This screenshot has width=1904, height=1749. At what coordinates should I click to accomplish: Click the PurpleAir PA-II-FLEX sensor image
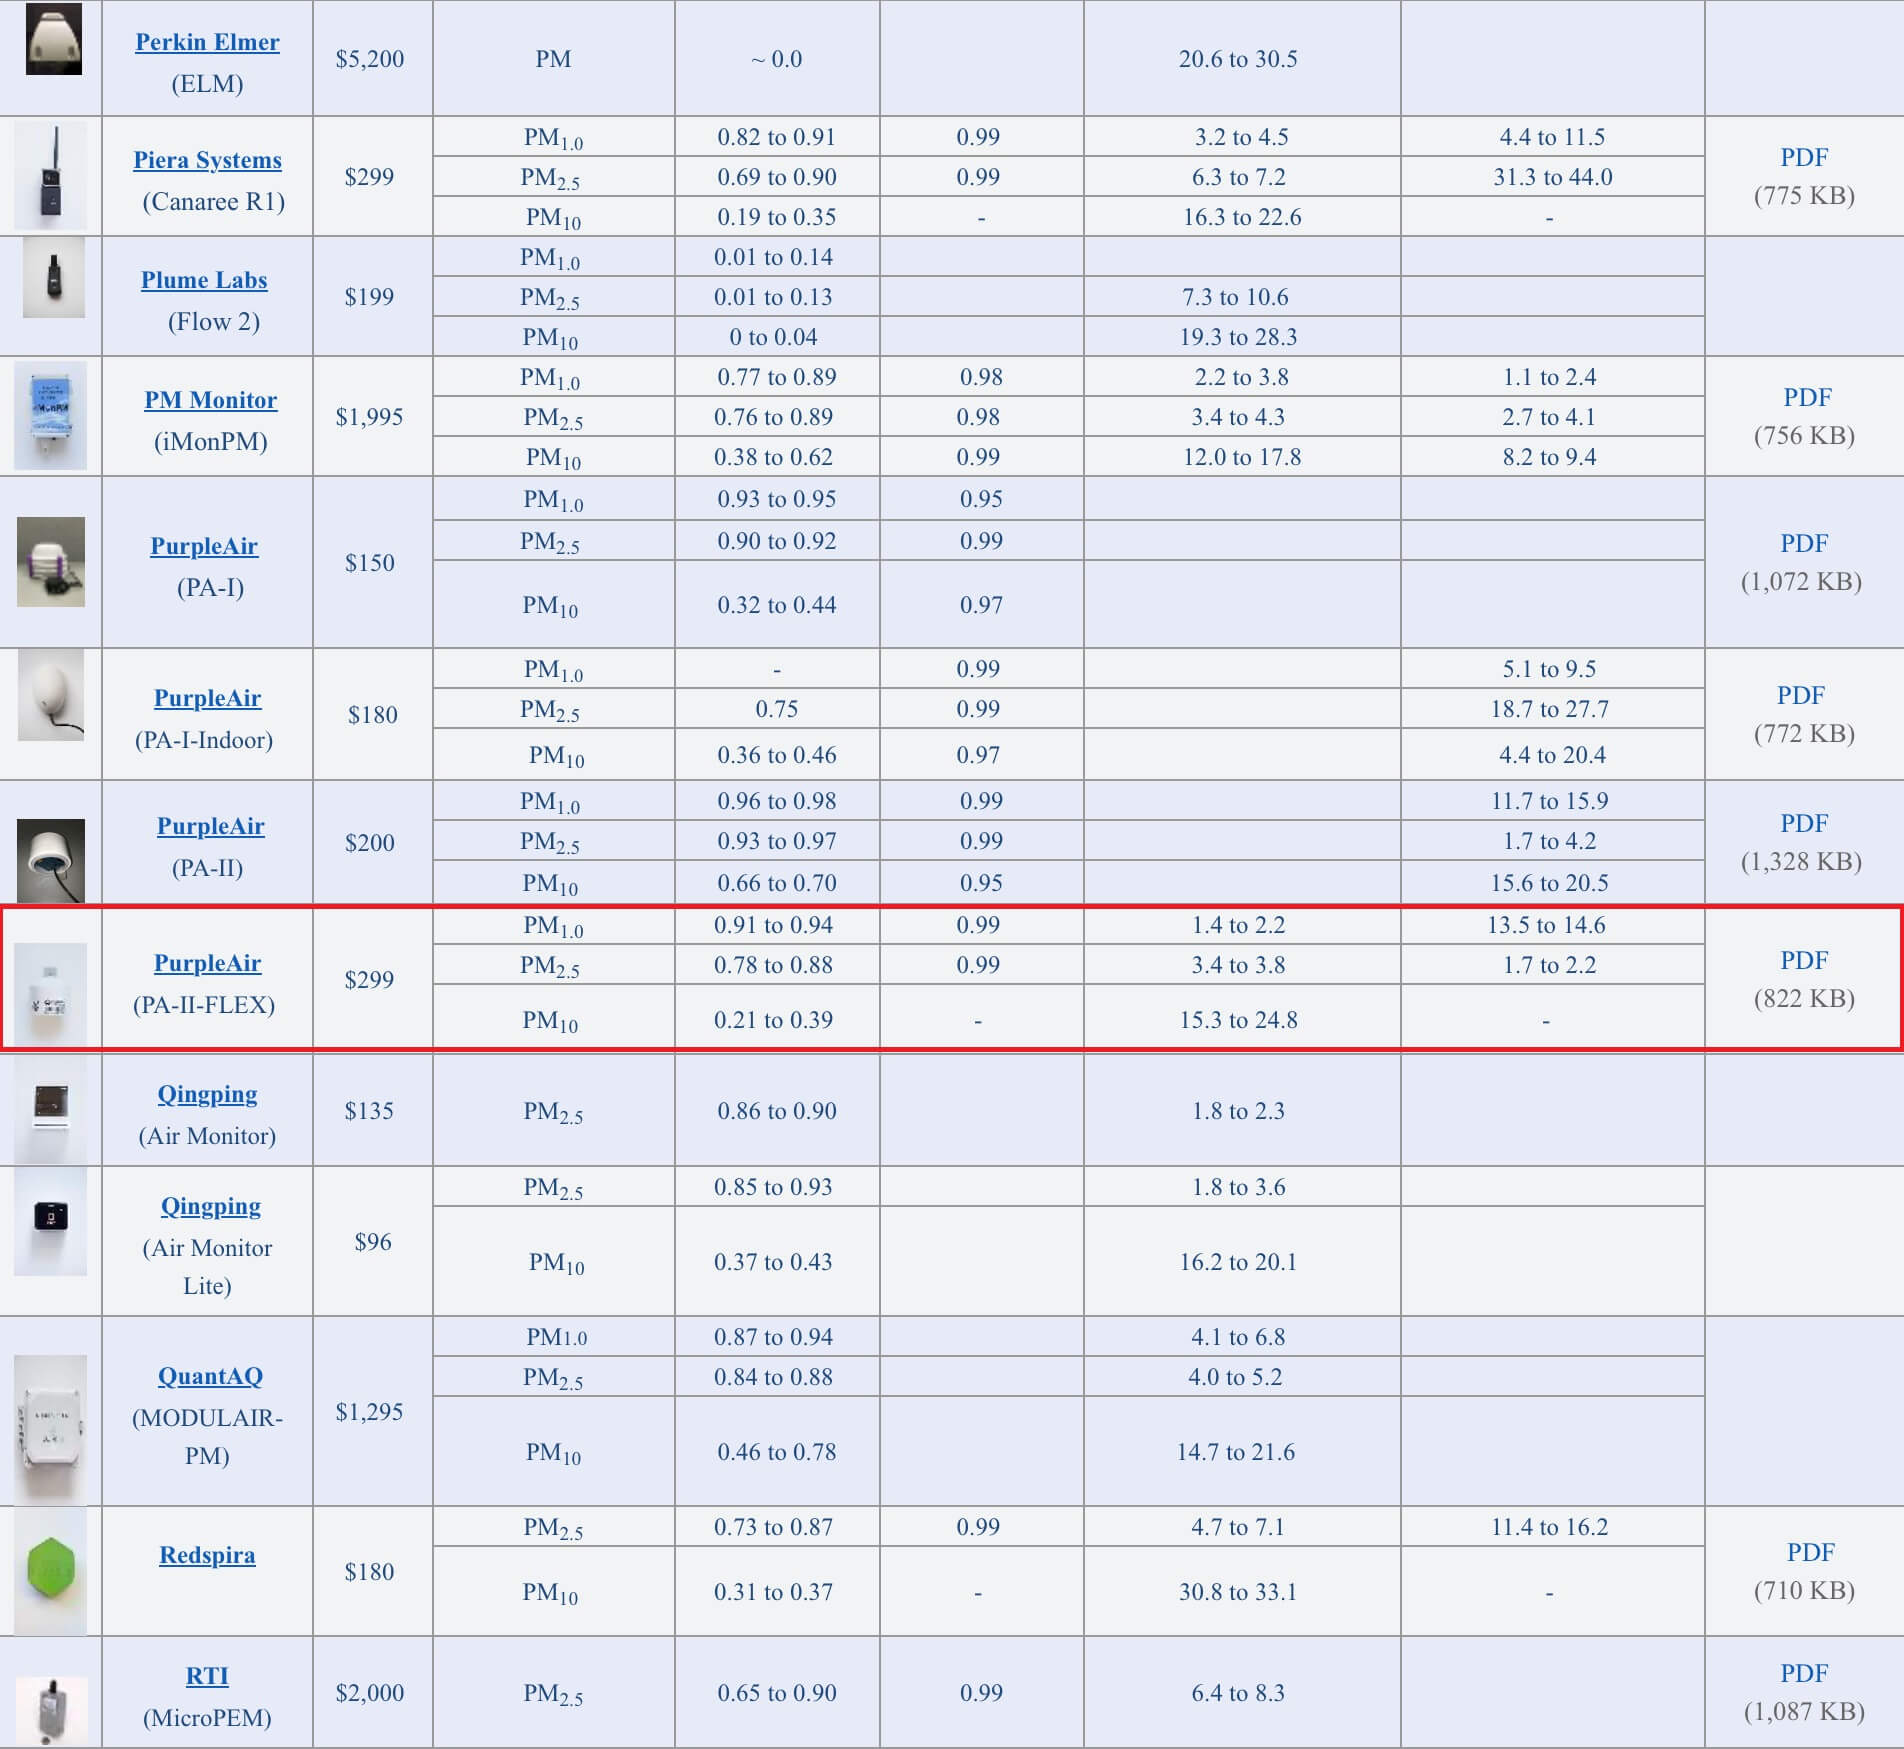pos(51,992)
